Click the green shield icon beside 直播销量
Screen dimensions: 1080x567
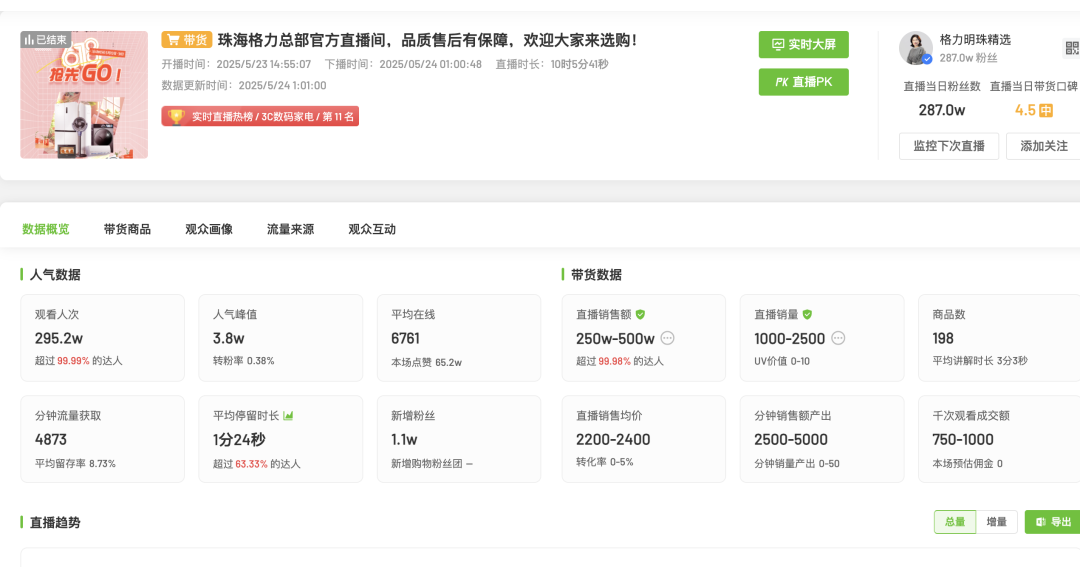(x=807, y=314)
